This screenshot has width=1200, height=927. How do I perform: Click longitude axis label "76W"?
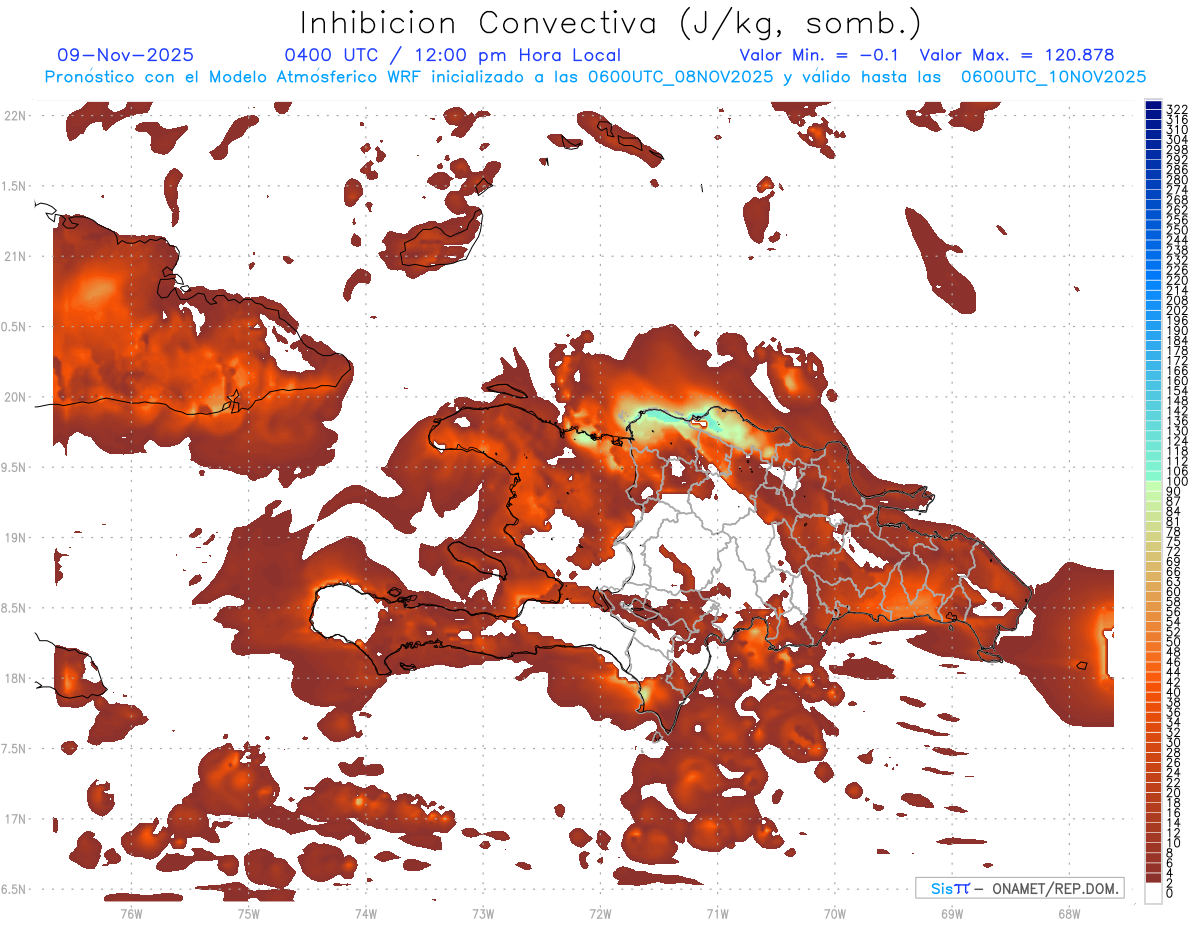(x=131, y=913)
